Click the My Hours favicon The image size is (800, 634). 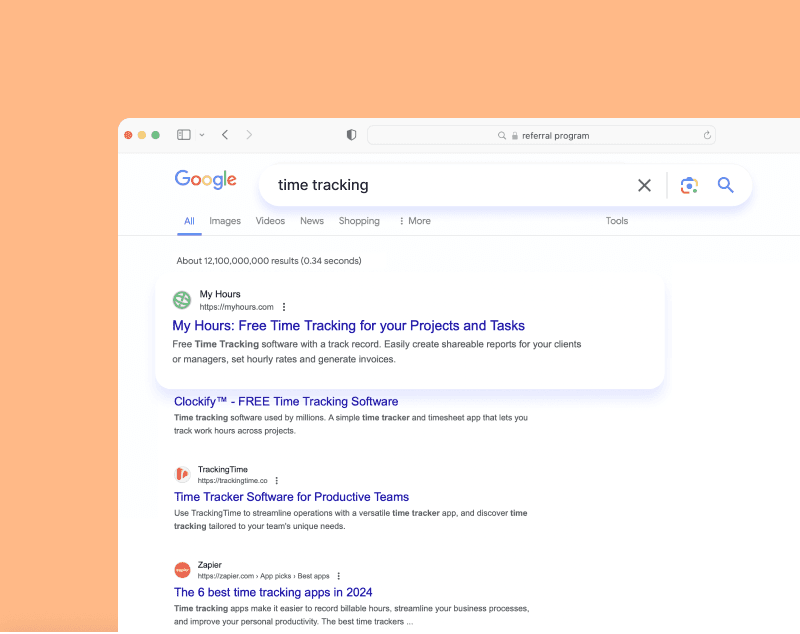(x=182, y=300)
